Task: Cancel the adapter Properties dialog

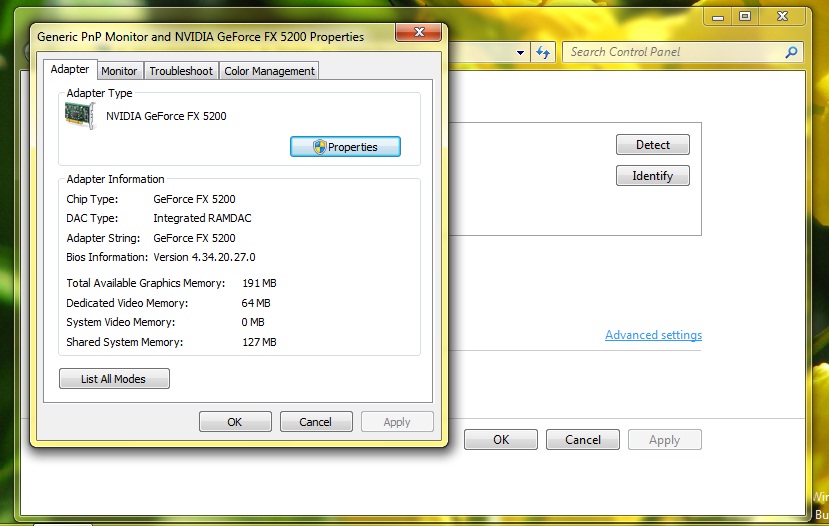Action: [x=316, y=422]
